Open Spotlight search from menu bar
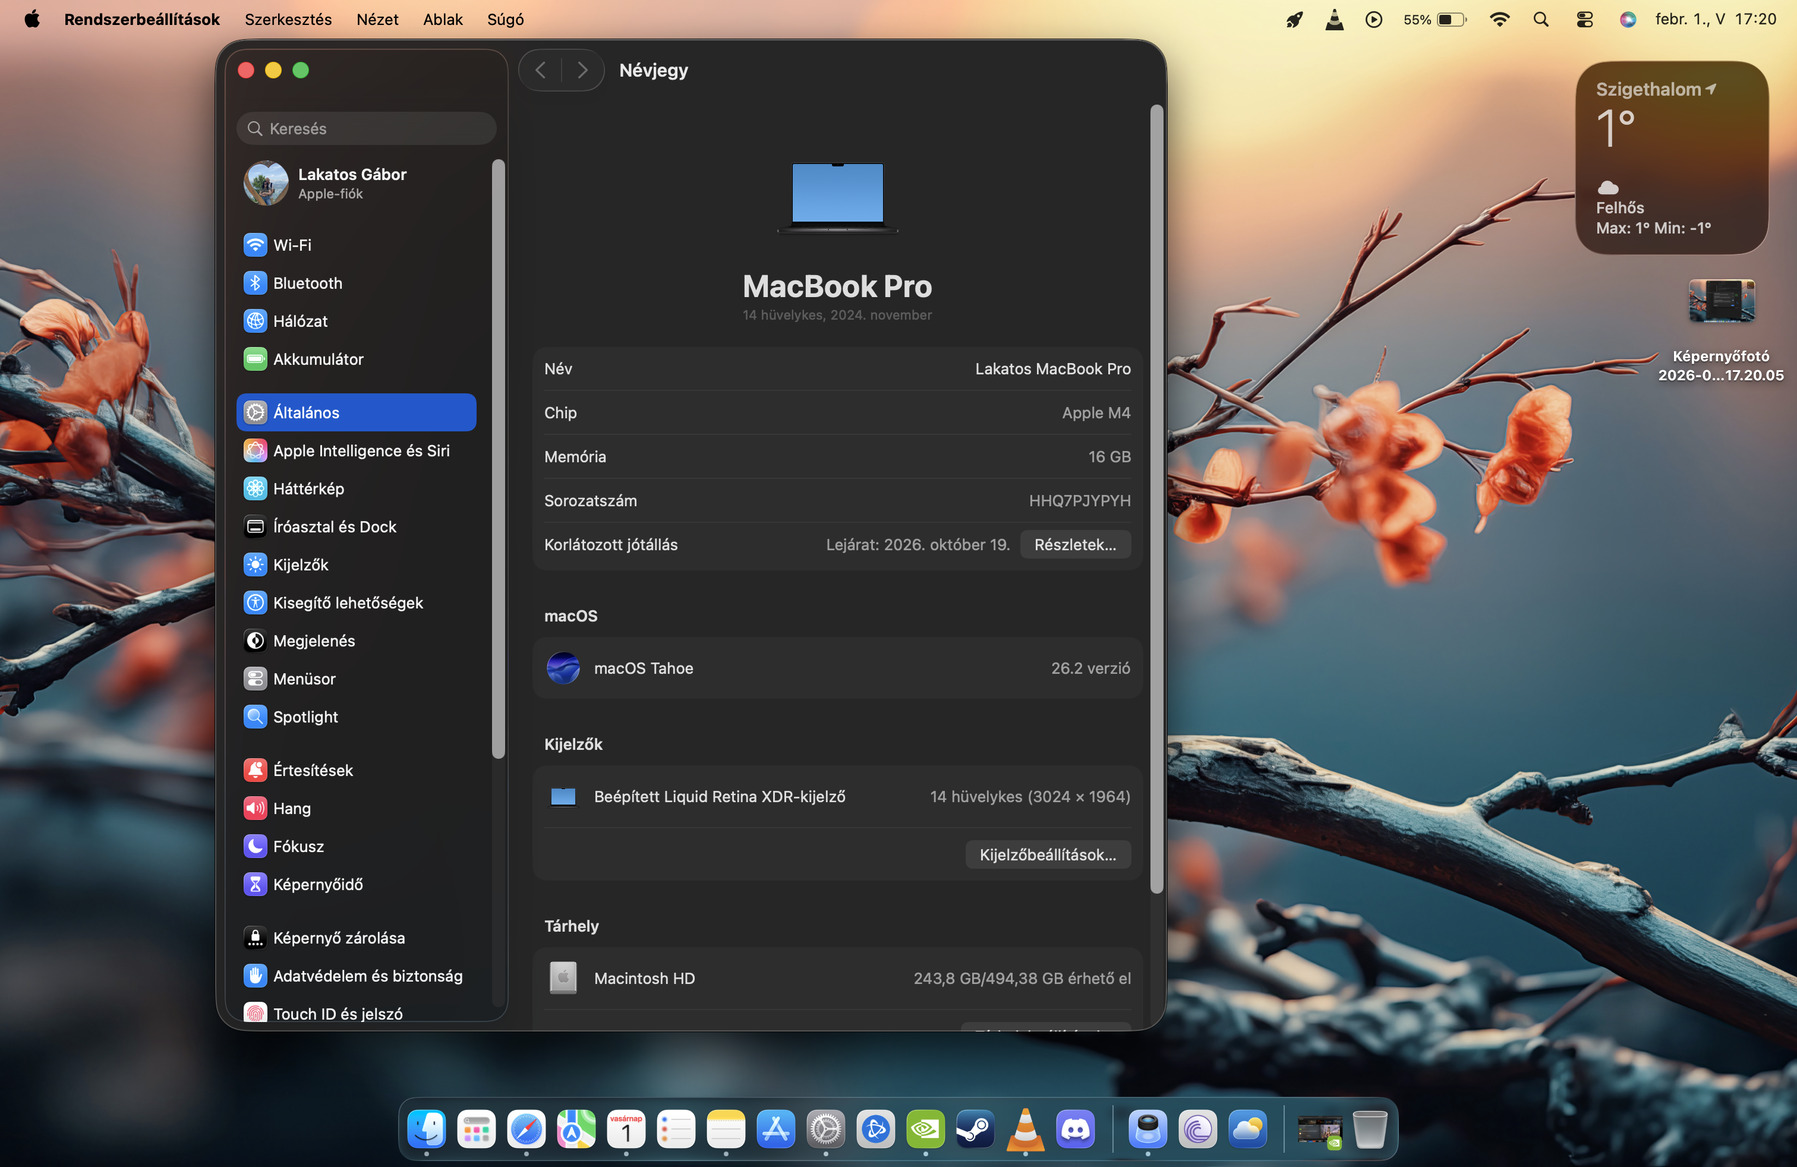 point(1541,19)
